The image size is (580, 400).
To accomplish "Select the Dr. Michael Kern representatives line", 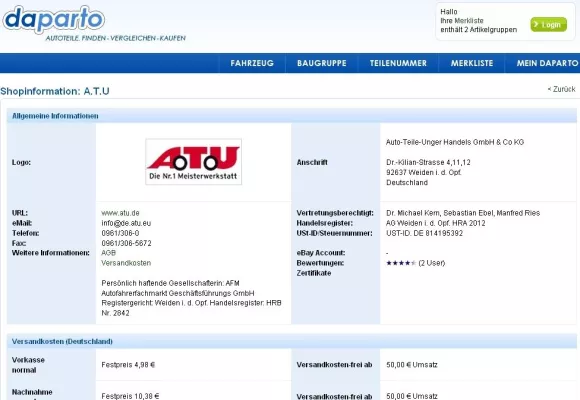I will 463,213.
